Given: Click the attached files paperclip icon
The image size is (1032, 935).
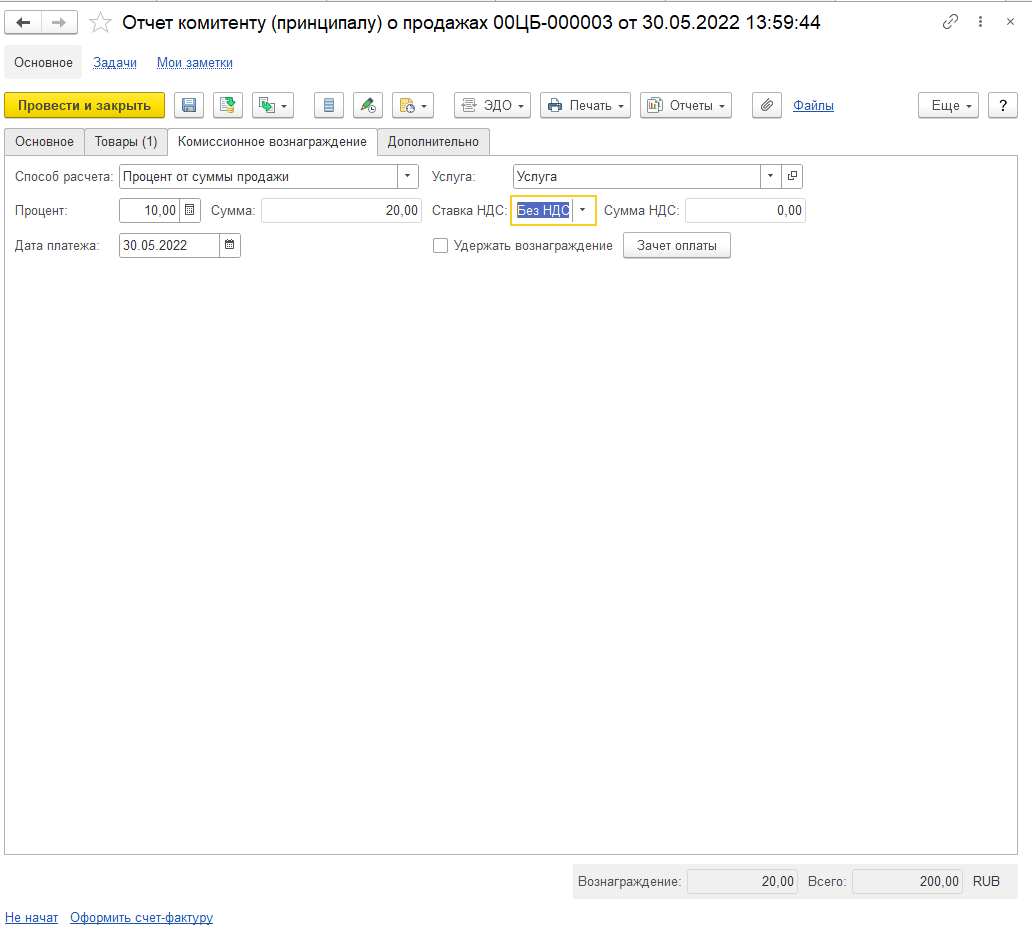Looking at the screenshot, I should (x=766, y=105).
